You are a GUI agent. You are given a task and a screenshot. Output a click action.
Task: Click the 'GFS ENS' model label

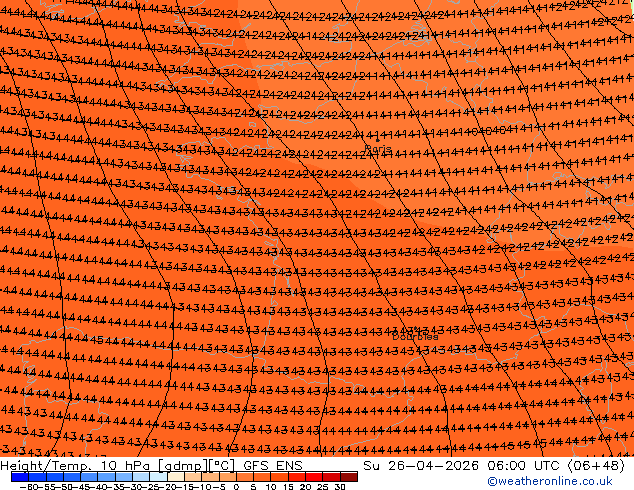[273, 465]
